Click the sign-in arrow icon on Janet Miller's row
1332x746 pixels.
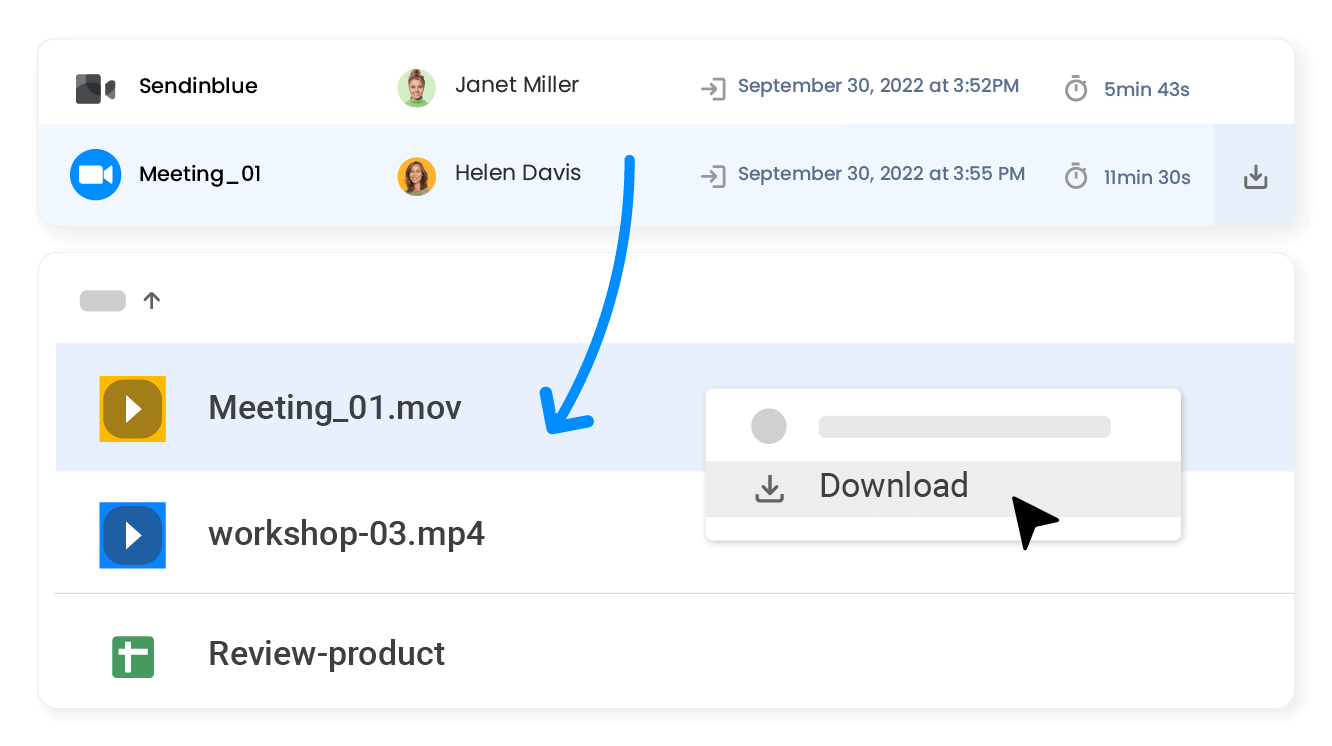coord(712,88)
